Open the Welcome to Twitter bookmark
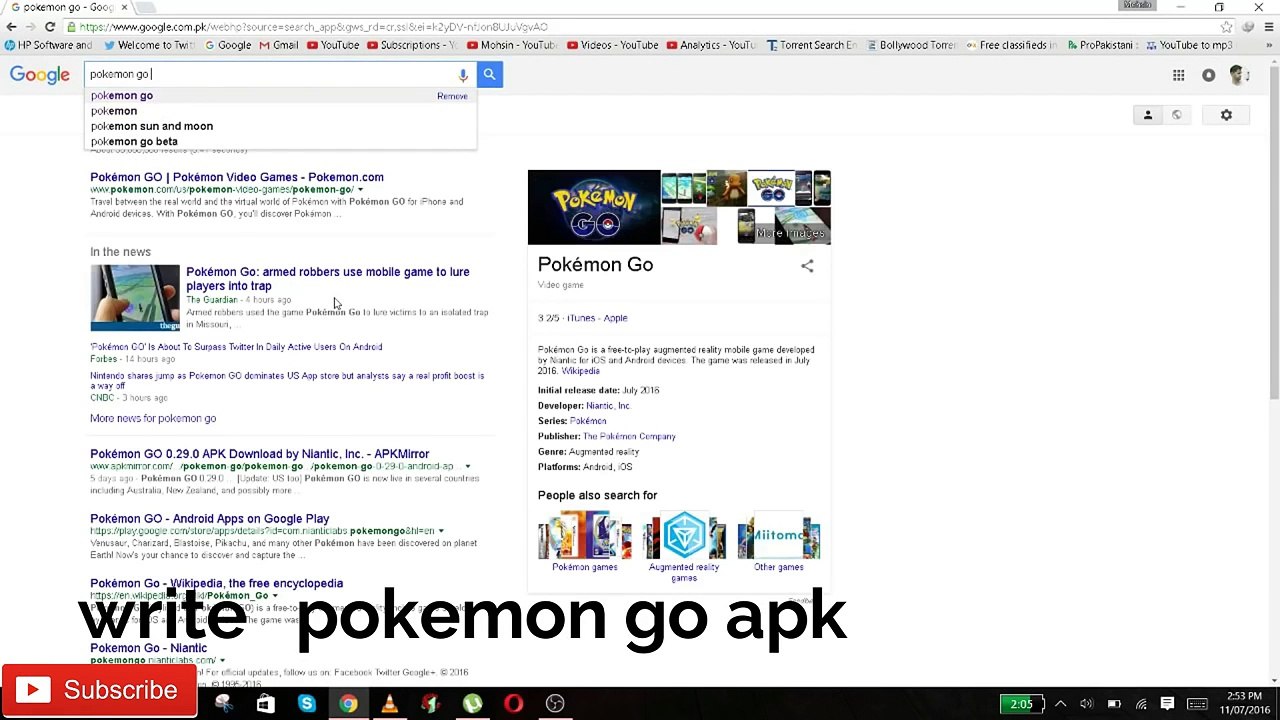This screenshot has width=1280, height=720. [149, 45]
